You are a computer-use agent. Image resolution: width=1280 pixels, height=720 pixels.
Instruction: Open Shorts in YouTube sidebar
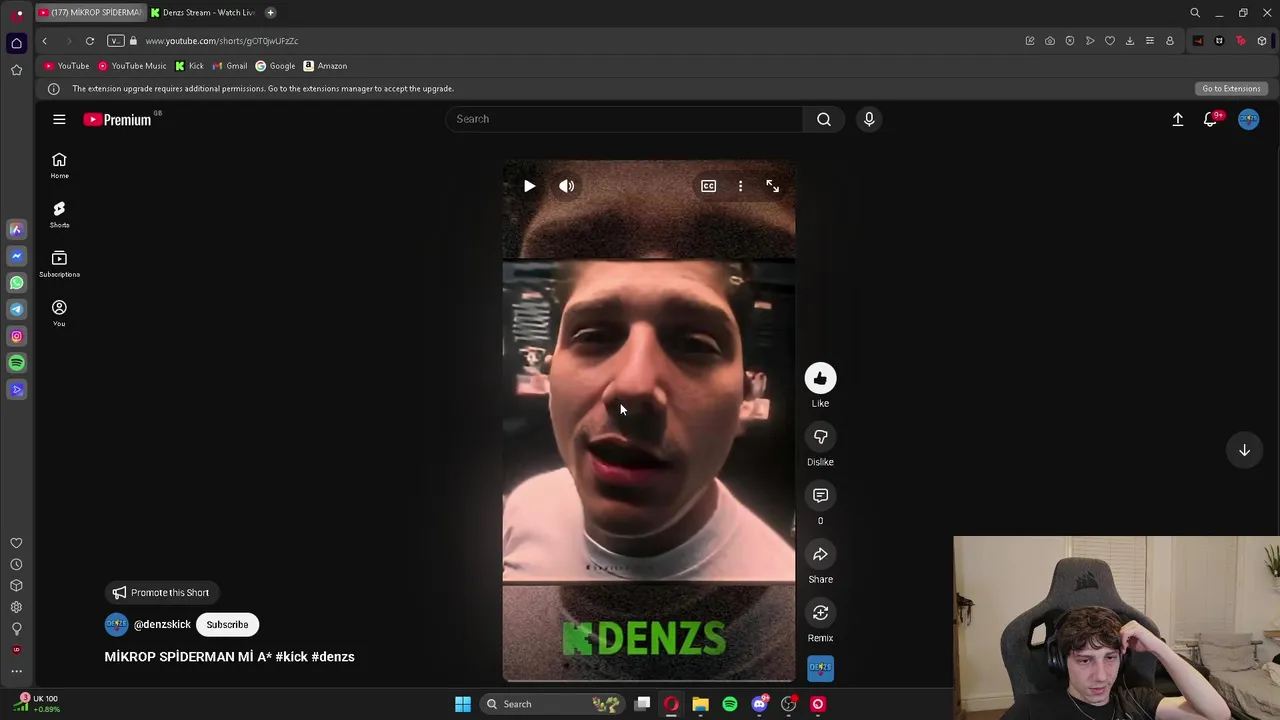click(59, 214)
